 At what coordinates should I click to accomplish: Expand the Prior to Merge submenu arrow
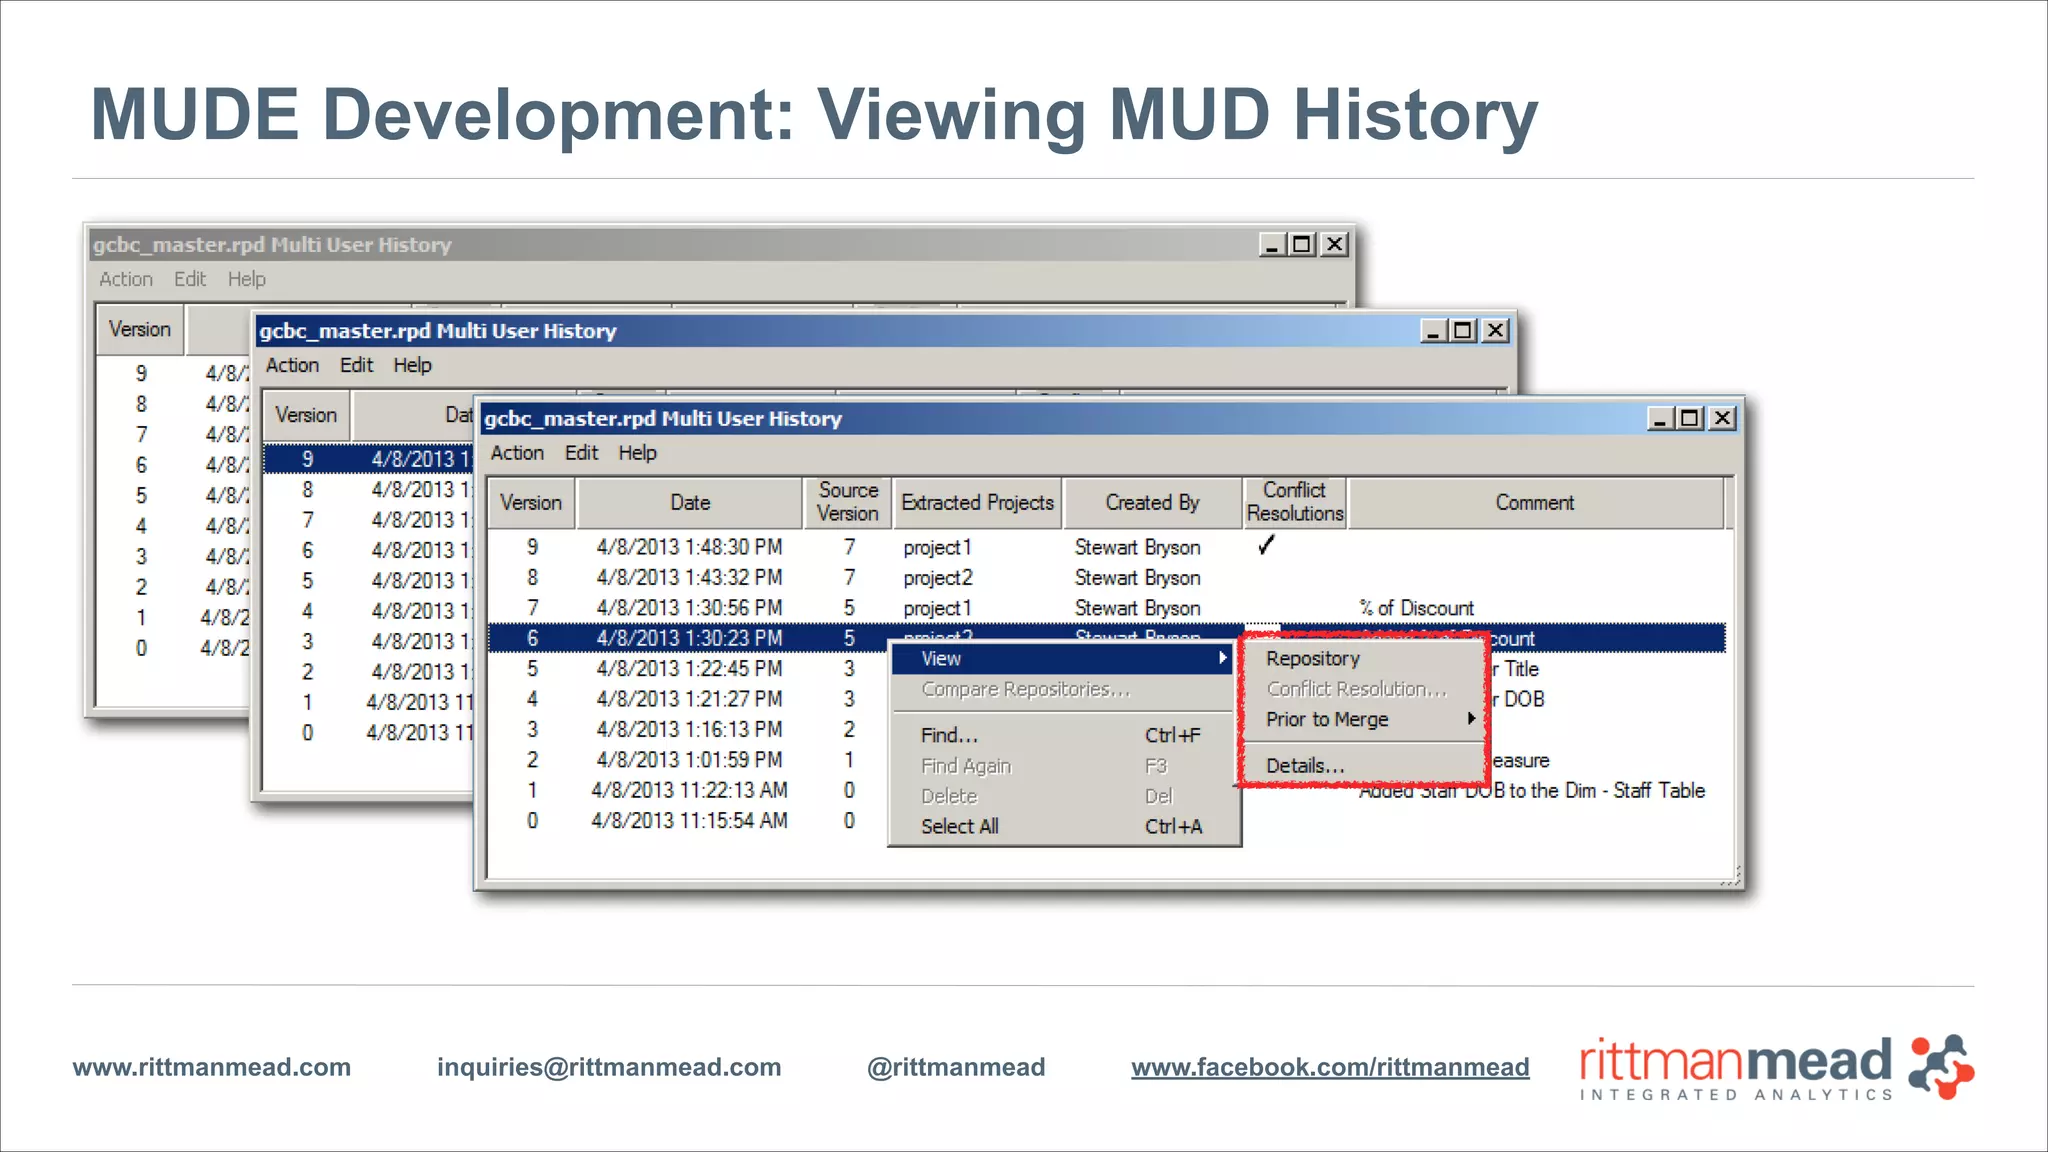pyautogui.click(x=1471, y=719)
